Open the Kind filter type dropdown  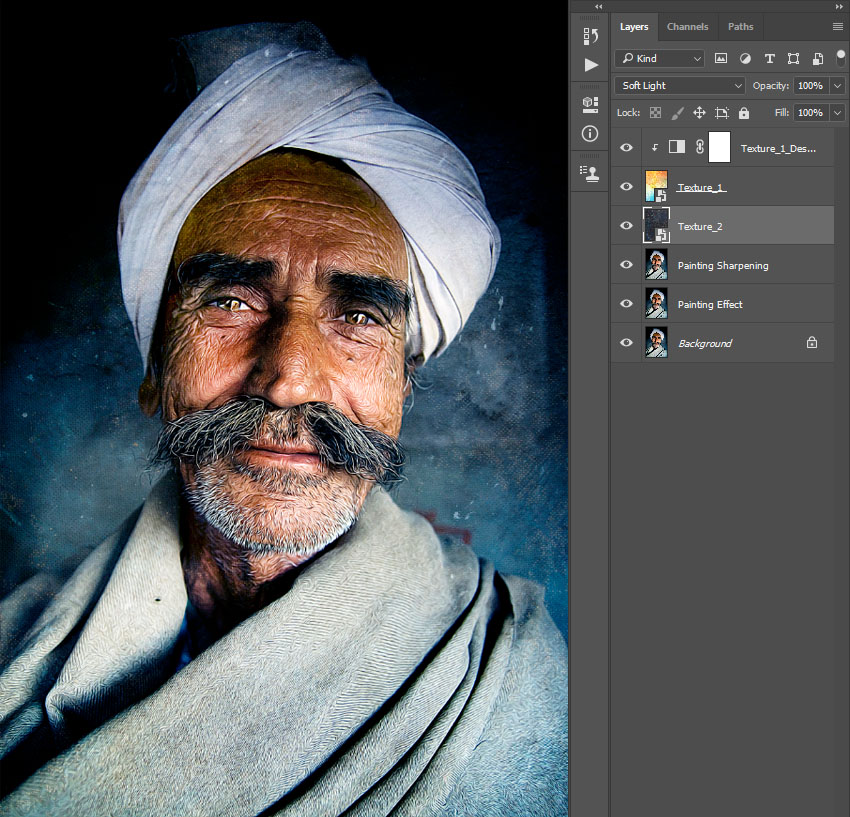pos(659,59)
